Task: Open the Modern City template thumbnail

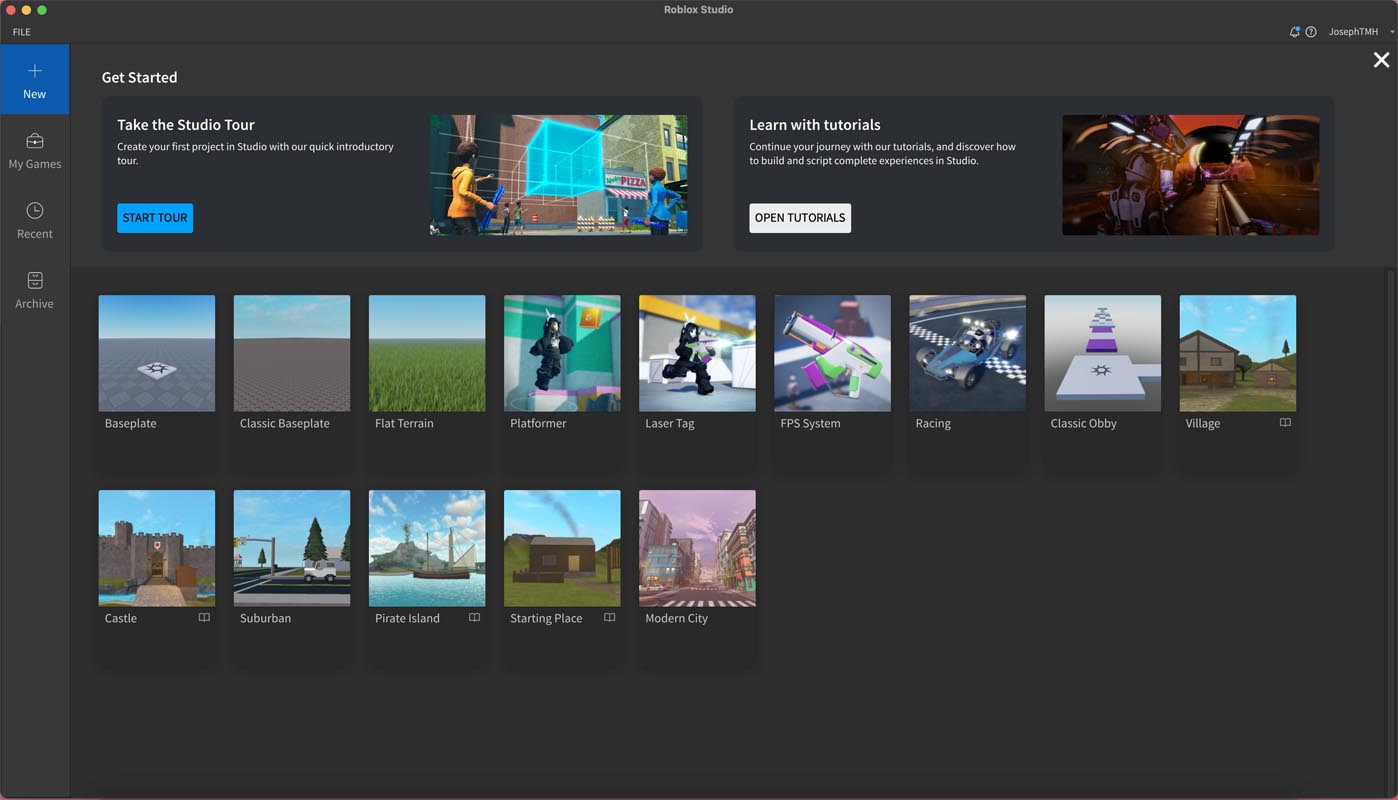Action: 697,548
